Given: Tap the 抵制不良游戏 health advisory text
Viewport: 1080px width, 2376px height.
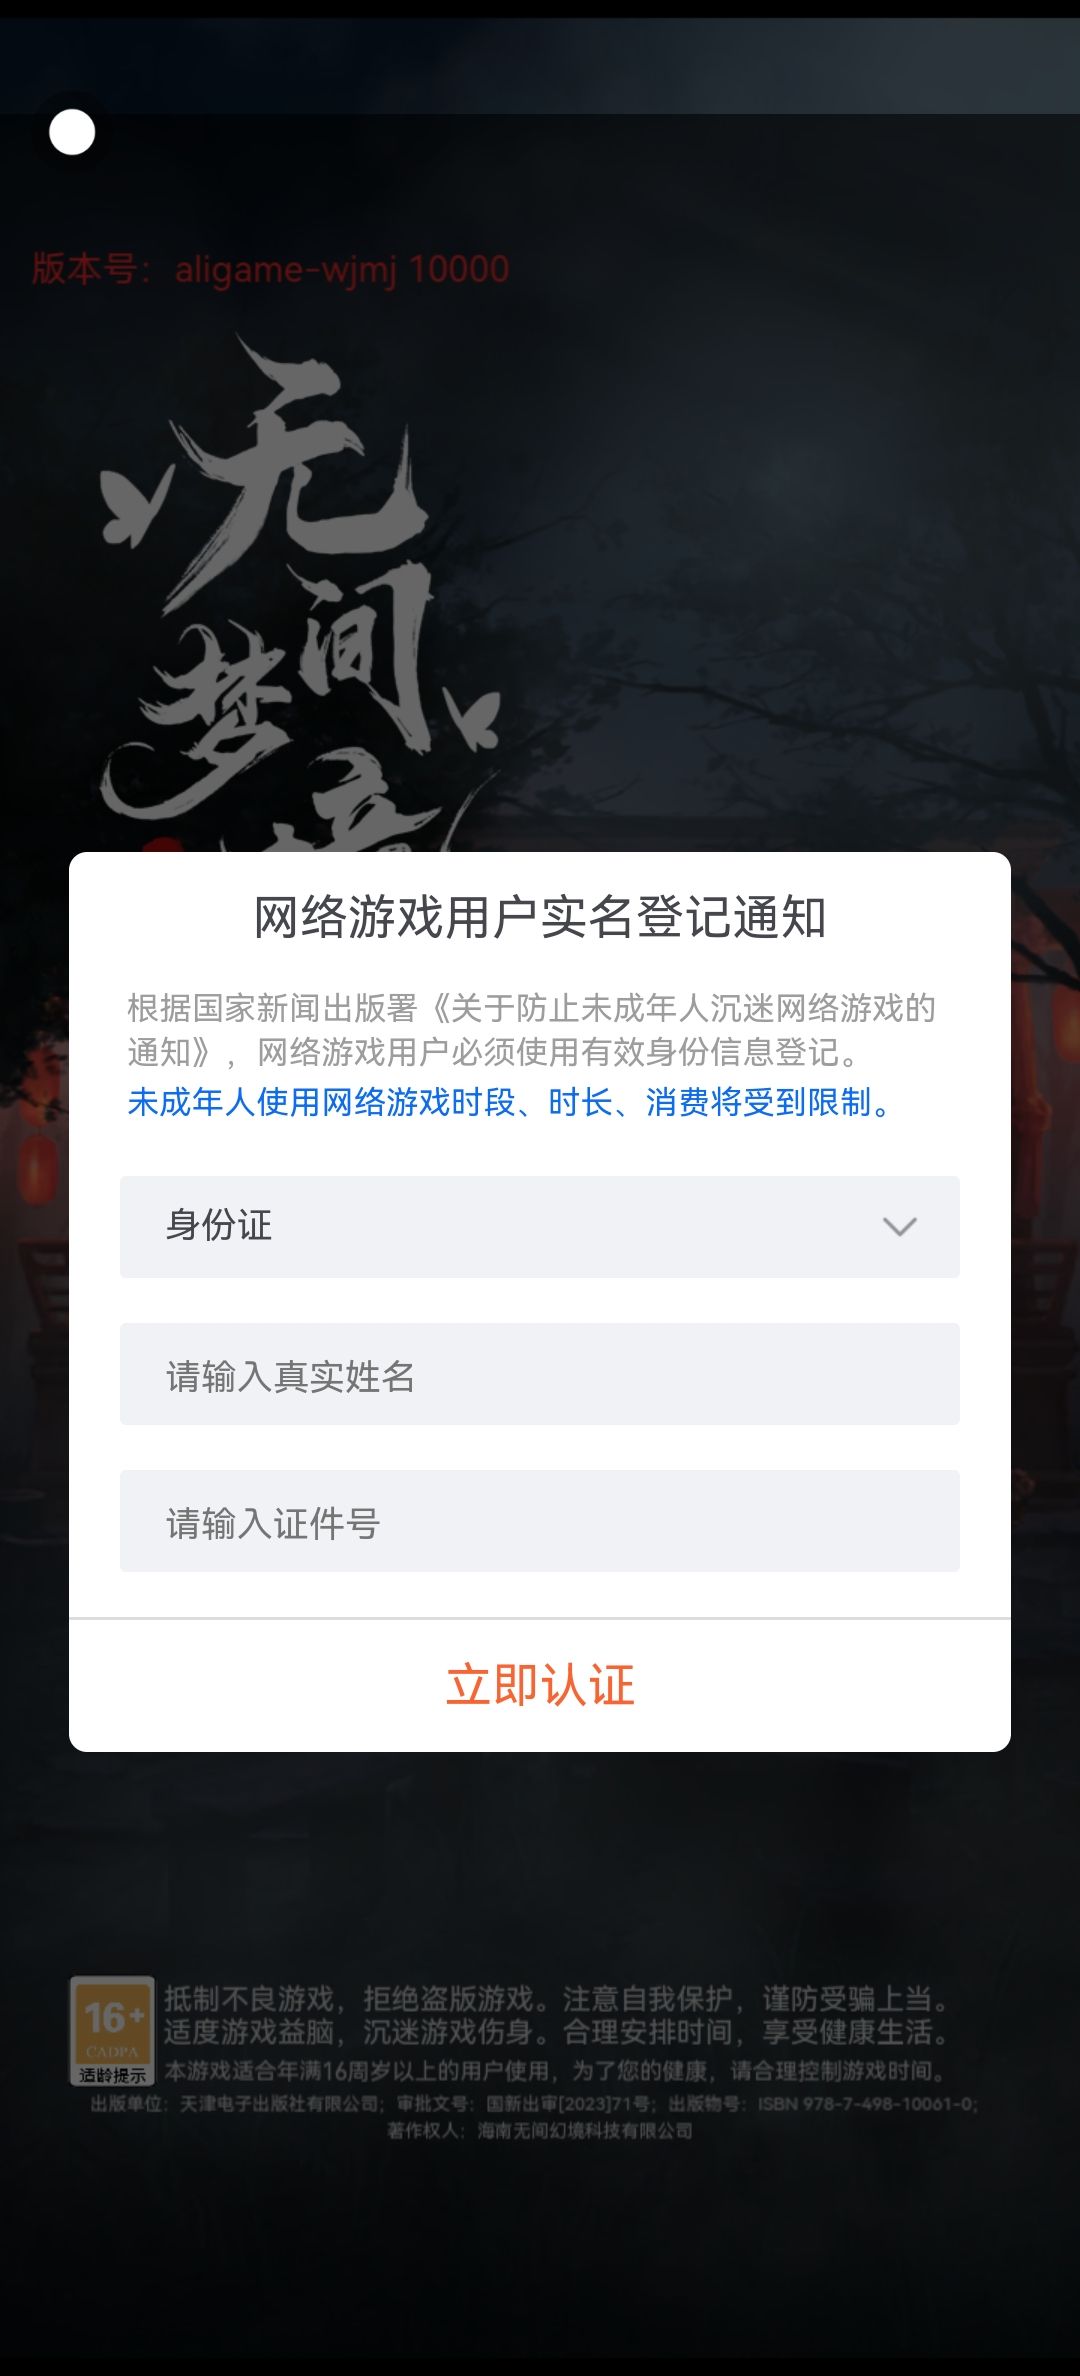Looking at the screenshot, I should click(556, 2015).
